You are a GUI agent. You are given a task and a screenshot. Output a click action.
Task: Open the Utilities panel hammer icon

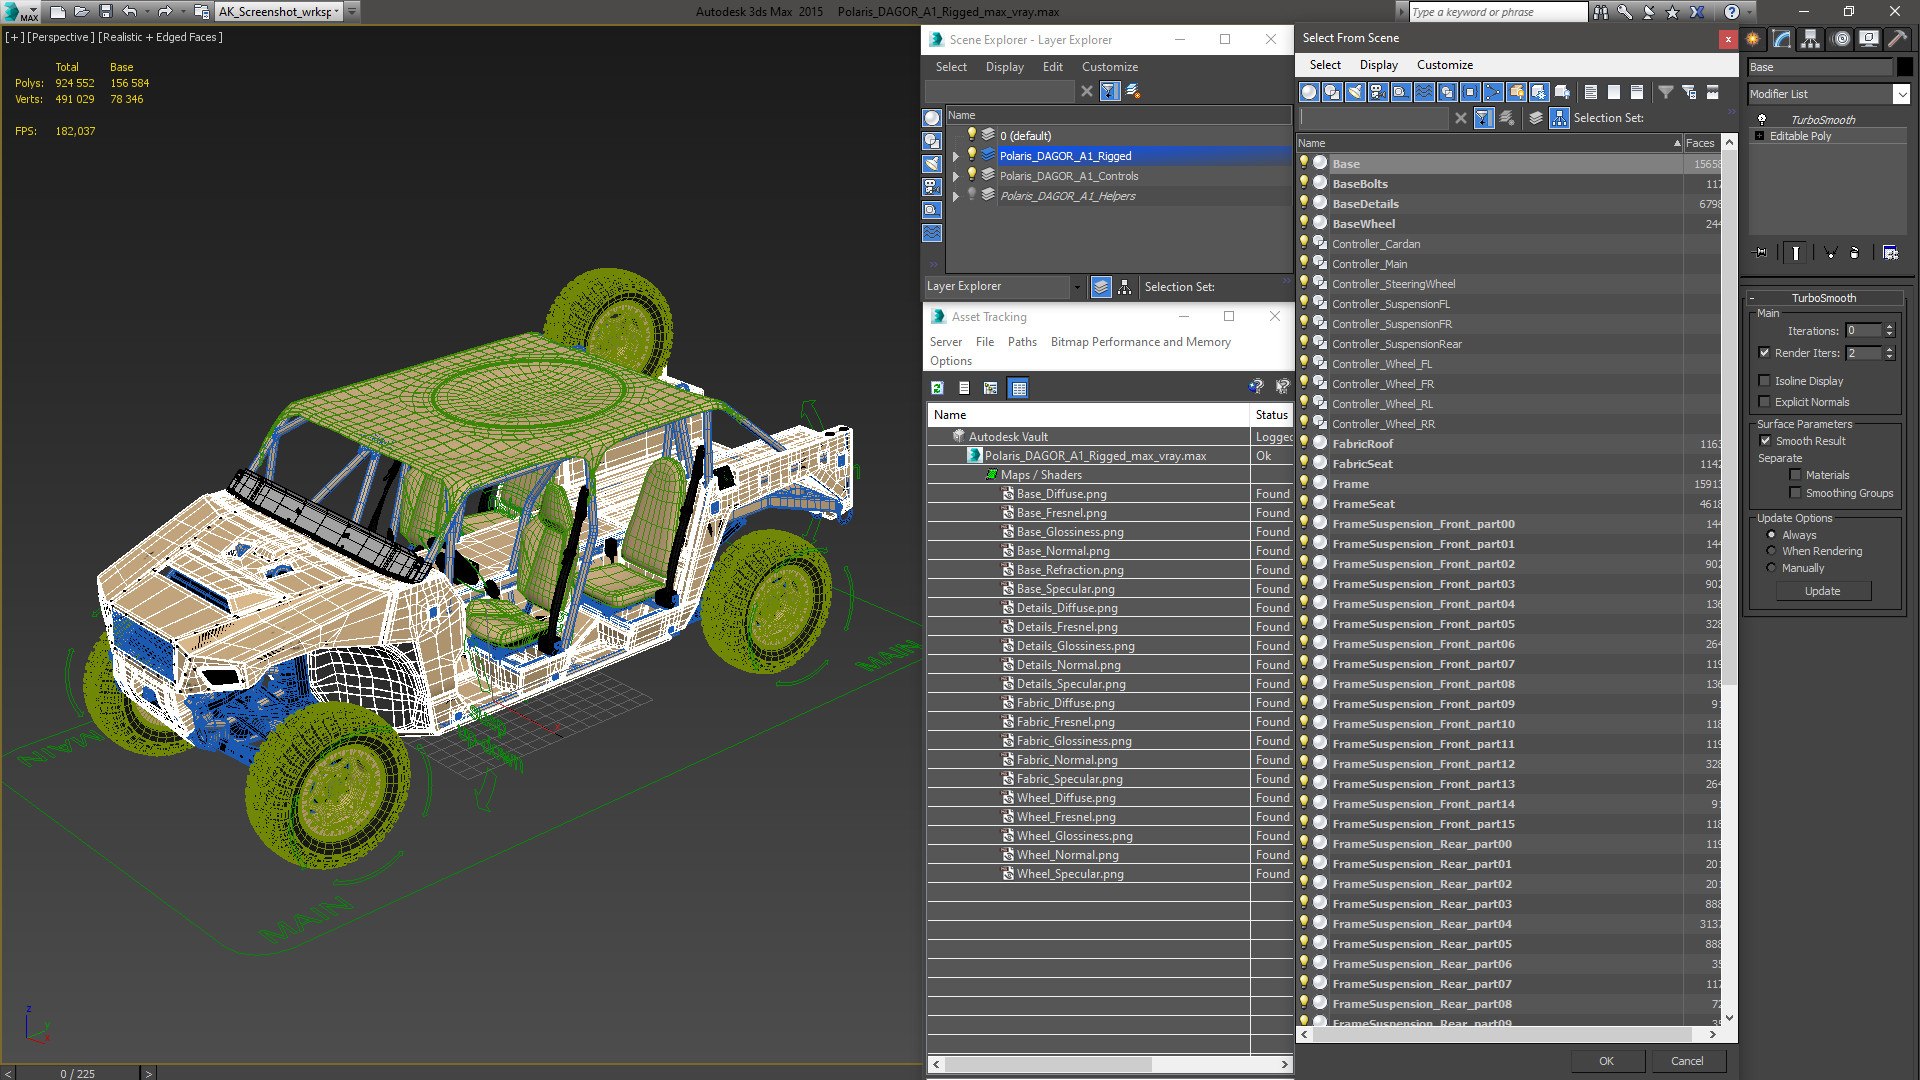(x=1897, y=39)
